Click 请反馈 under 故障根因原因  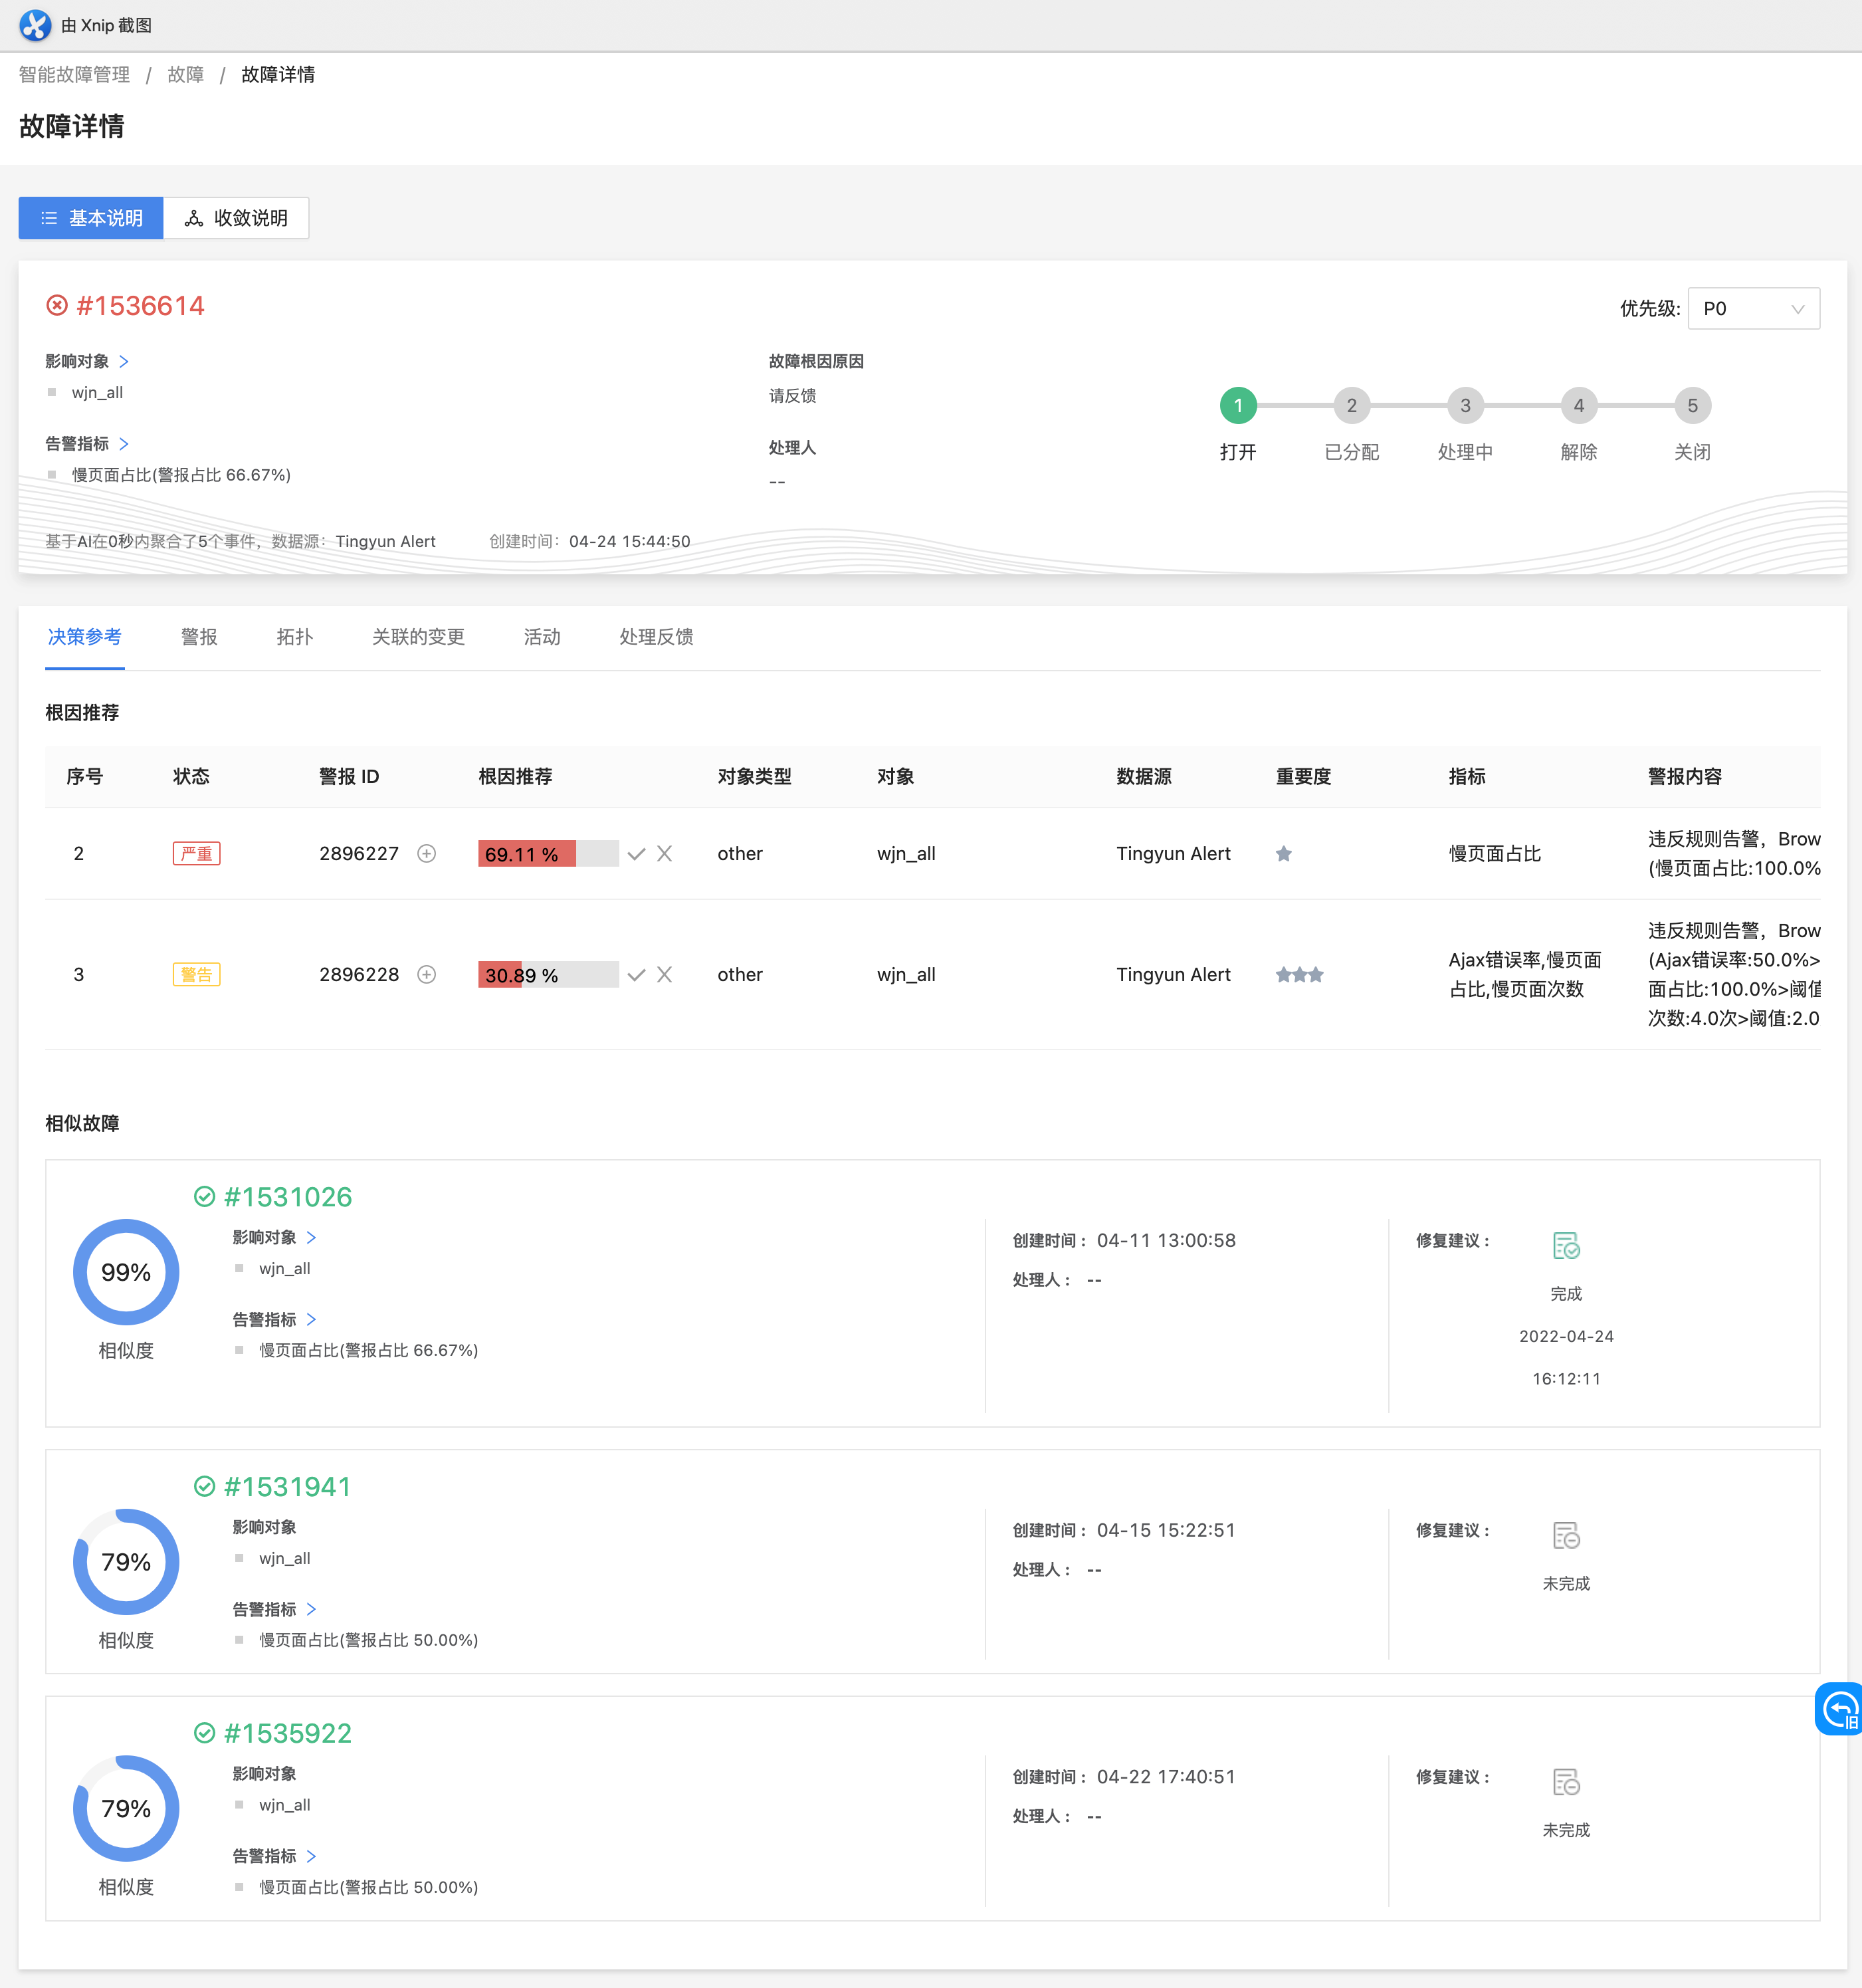pos(792,396)
